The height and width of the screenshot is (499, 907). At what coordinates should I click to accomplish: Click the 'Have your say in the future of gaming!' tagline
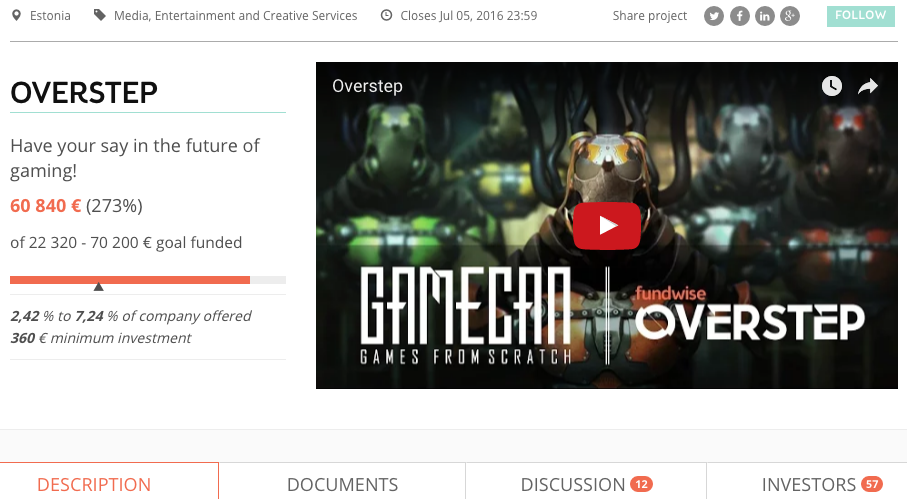tap(135, 158)
